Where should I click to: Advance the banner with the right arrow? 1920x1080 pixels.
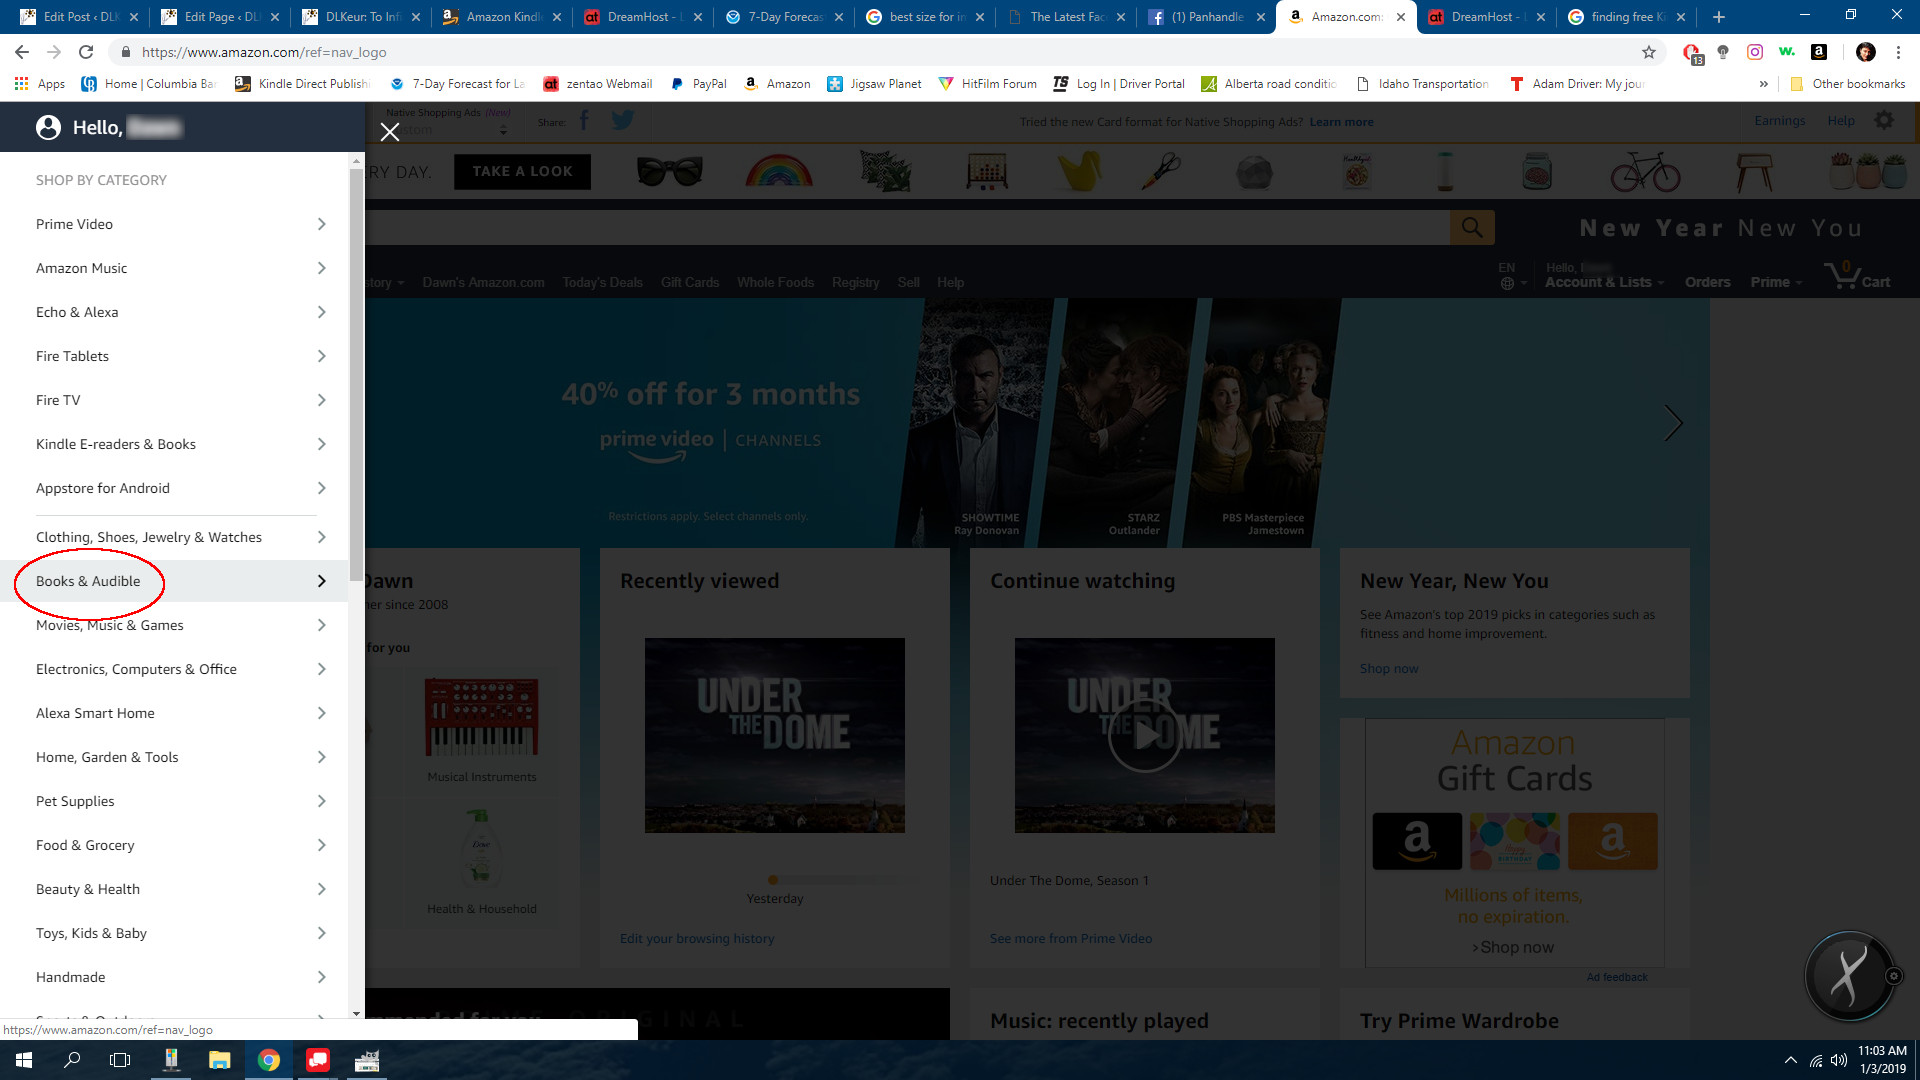1673,423
